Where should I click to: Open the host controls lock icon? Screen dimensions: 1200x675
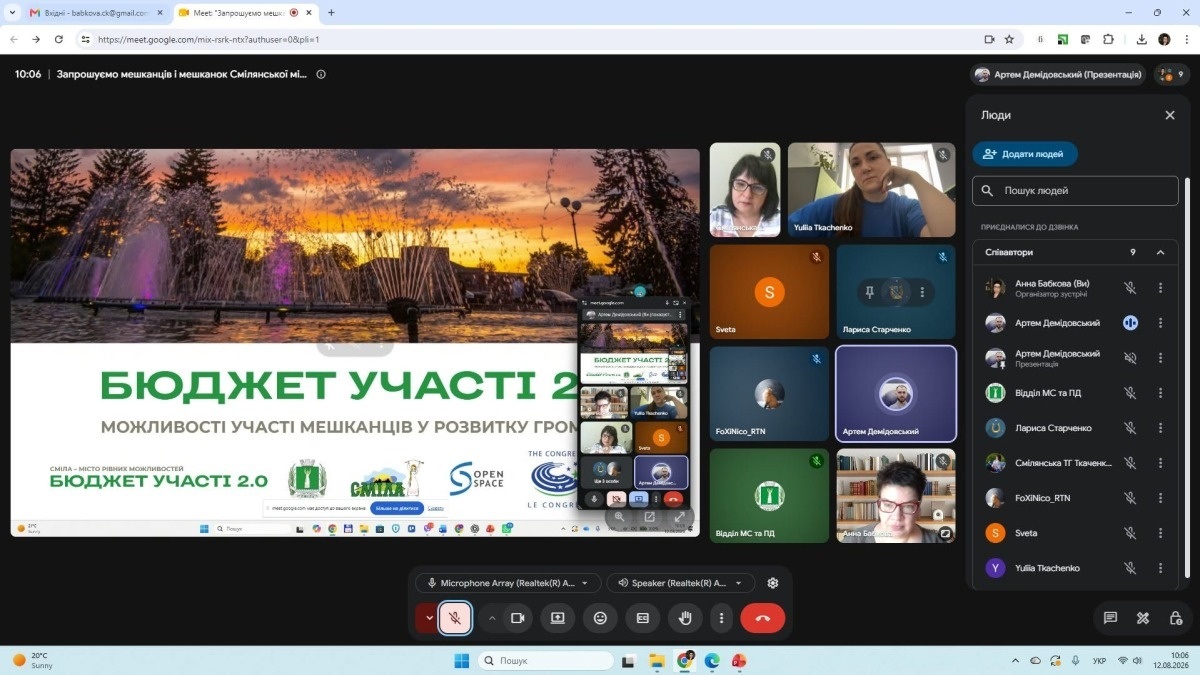1176,618
